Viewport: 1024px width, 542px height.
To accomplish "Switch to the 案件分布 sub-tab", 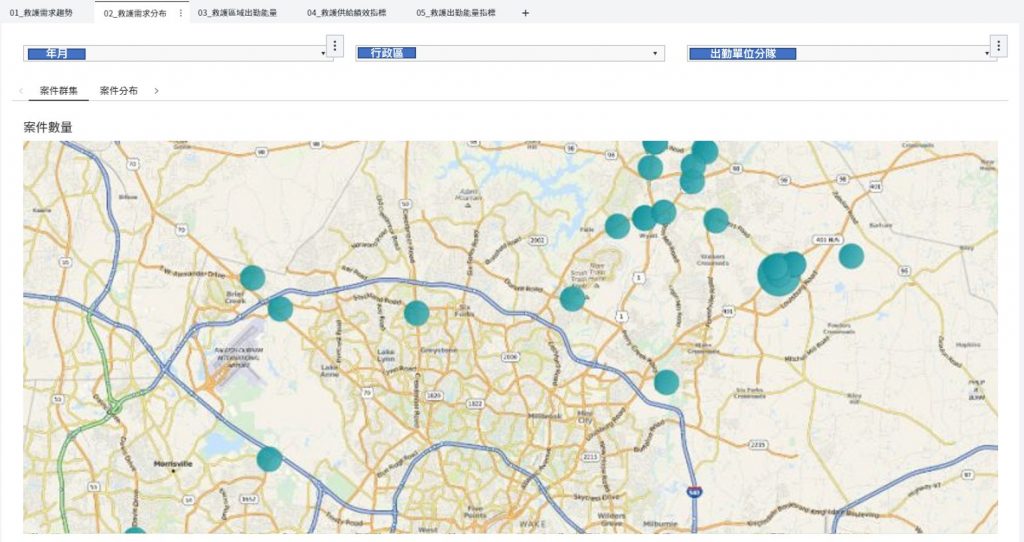I will tap(119, 91).
